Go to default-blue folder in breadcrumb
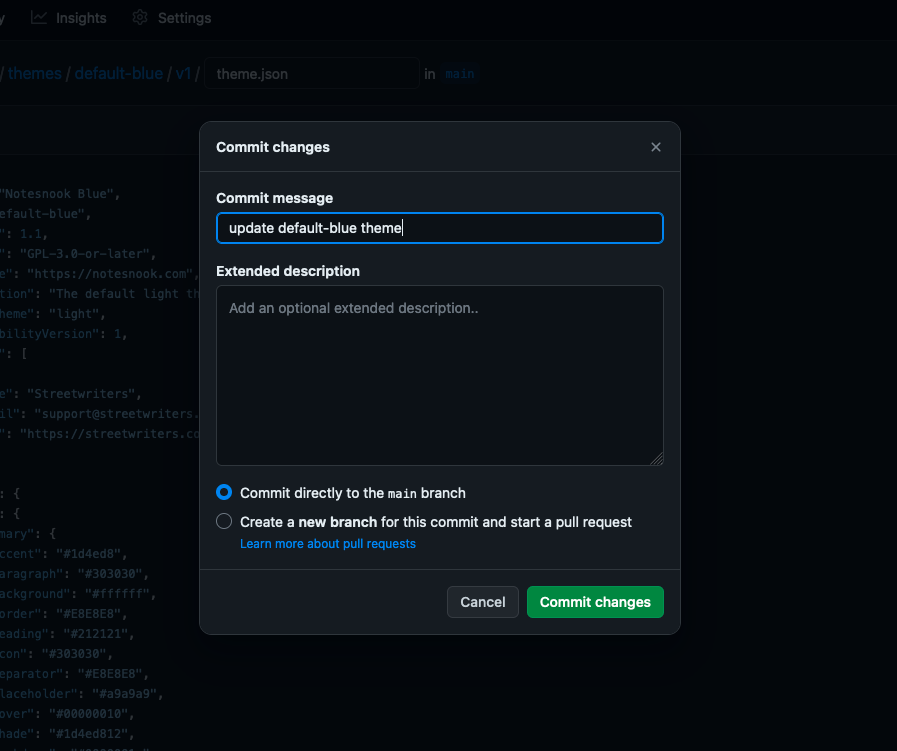 pos(118,74)
